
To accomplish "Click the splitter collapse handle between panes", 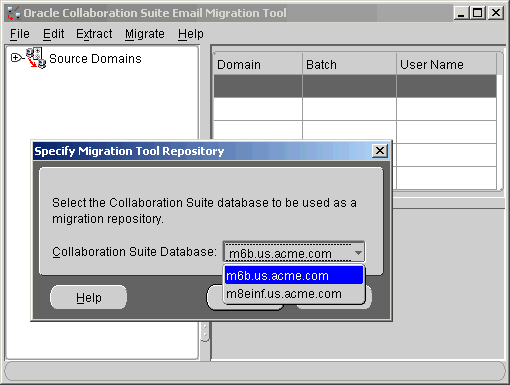I will [205, 332].
